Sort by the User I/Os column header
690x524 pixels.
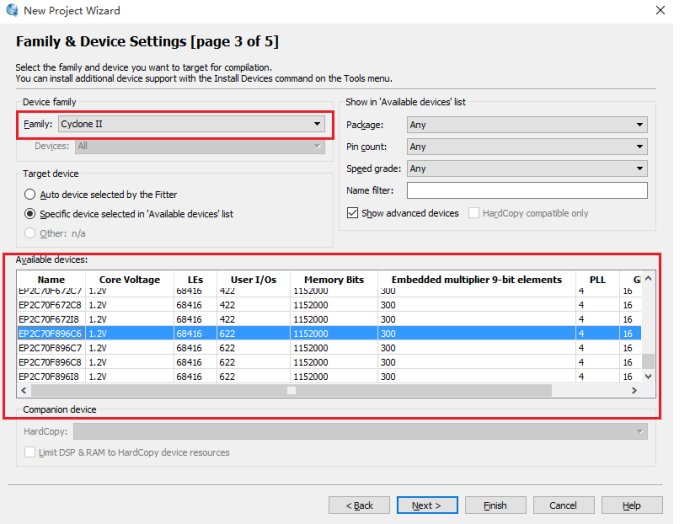[x=253, y=280]
